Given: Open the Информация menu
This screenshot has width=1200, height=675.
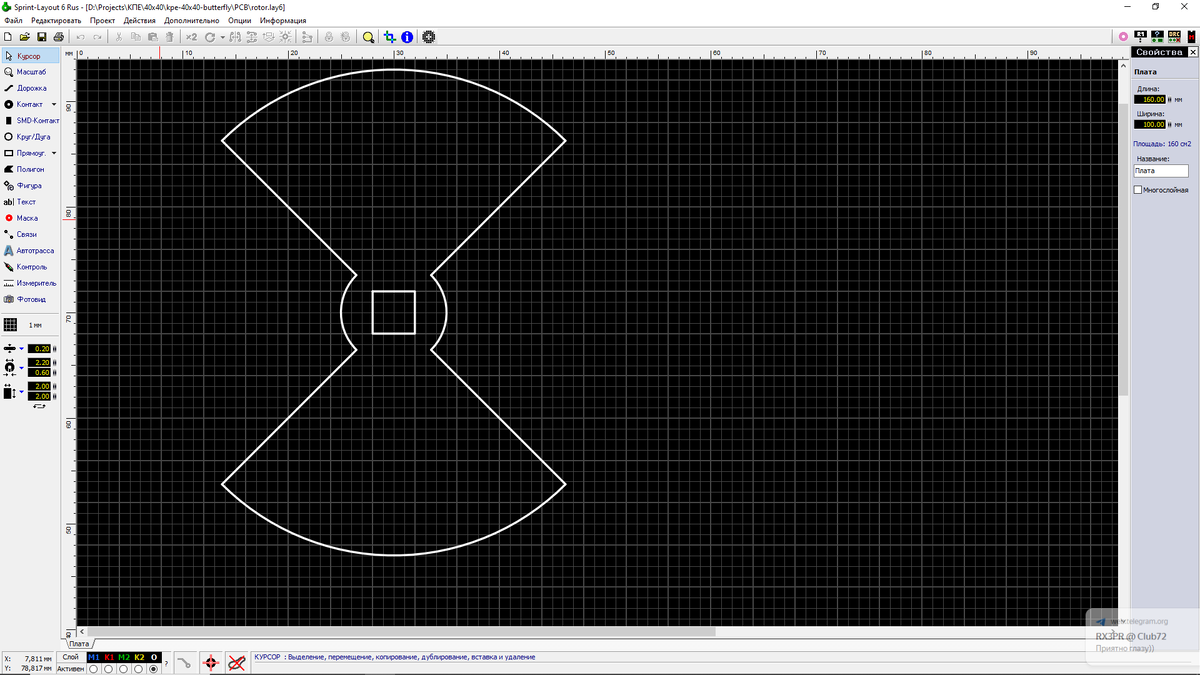Looking at the screenshot, I should [283, 20].
